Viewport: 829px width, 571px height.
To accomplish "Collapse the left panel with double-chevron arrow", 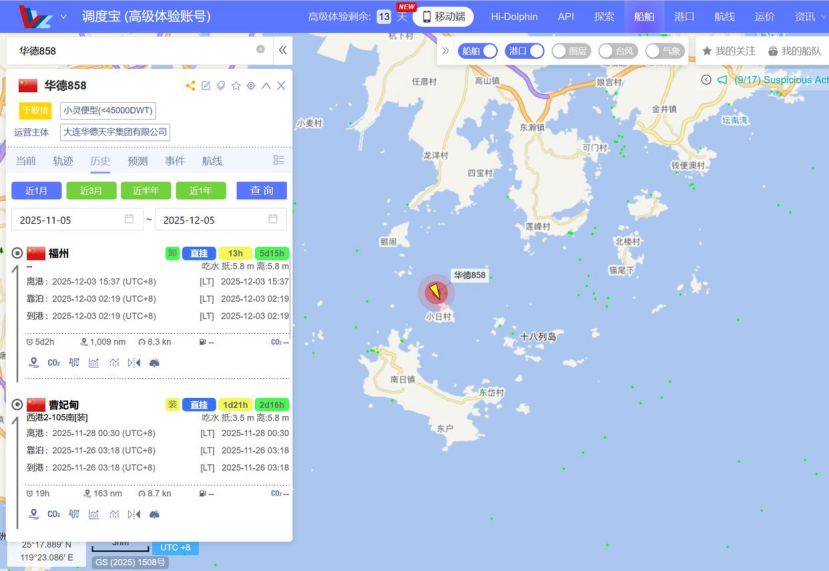I will point(282,49).
